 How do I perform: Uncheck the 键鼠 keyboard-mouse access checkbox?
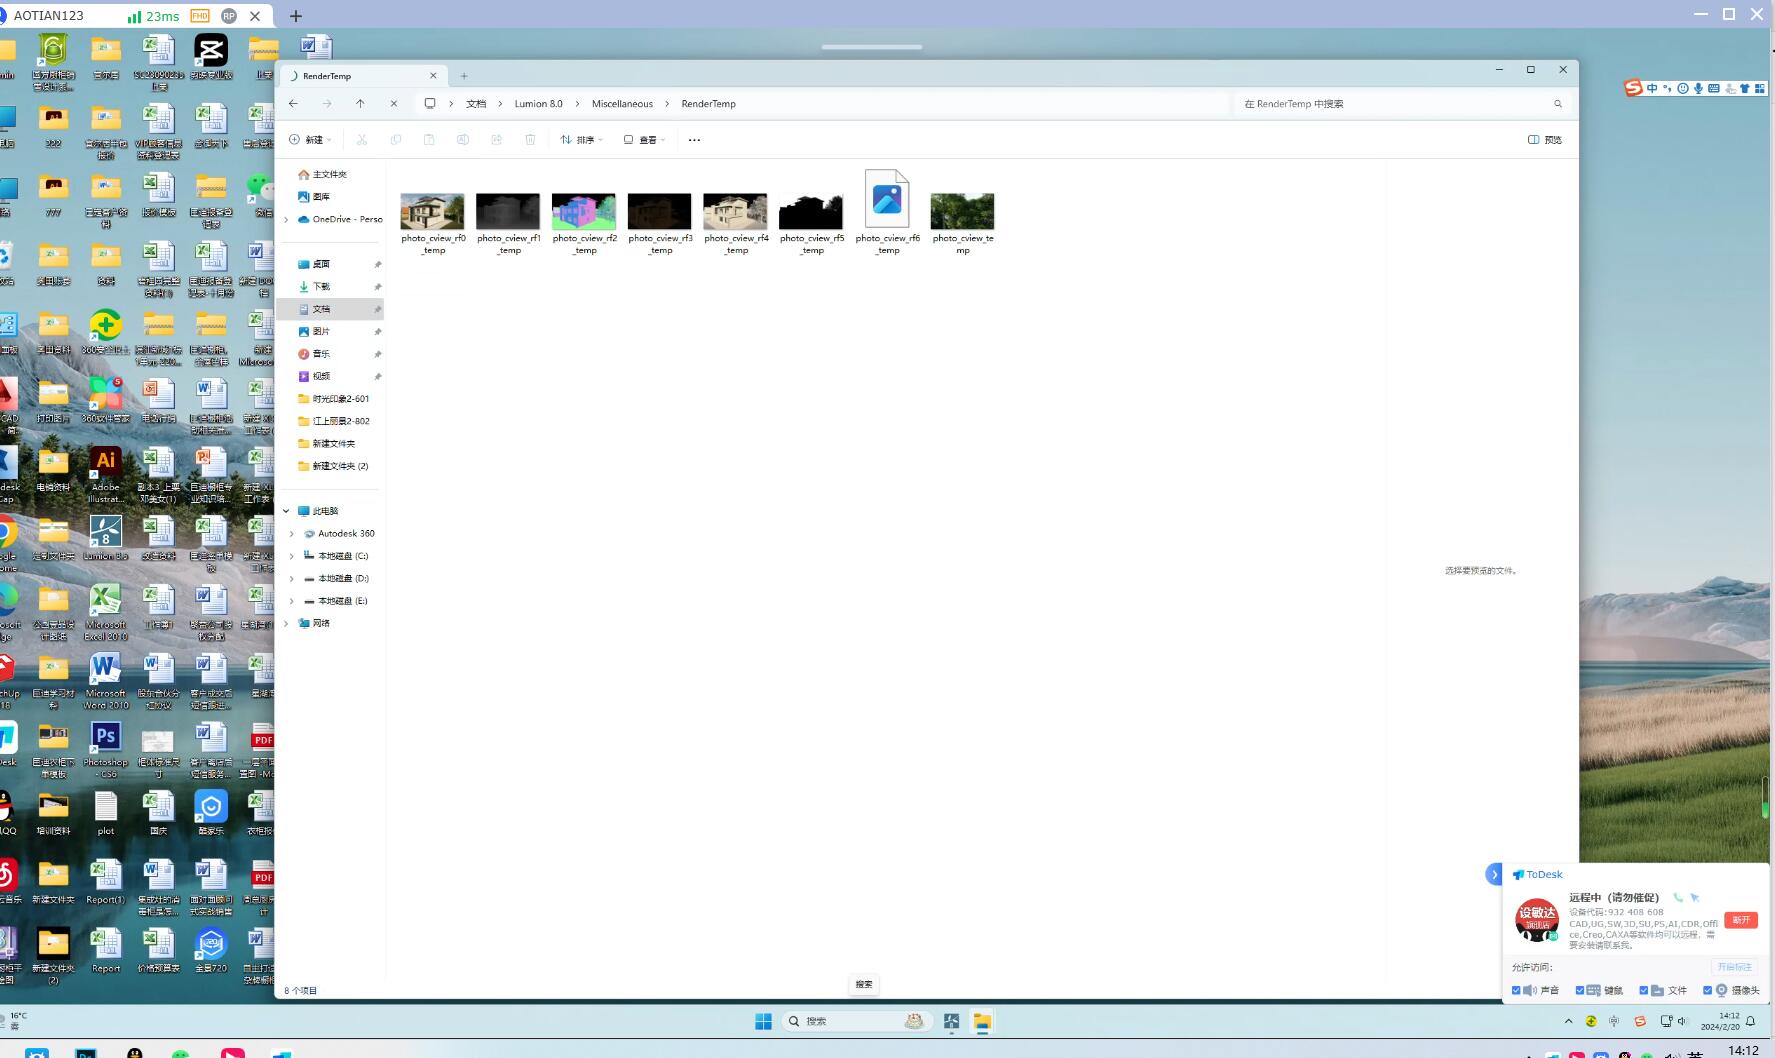(1580, 990)
